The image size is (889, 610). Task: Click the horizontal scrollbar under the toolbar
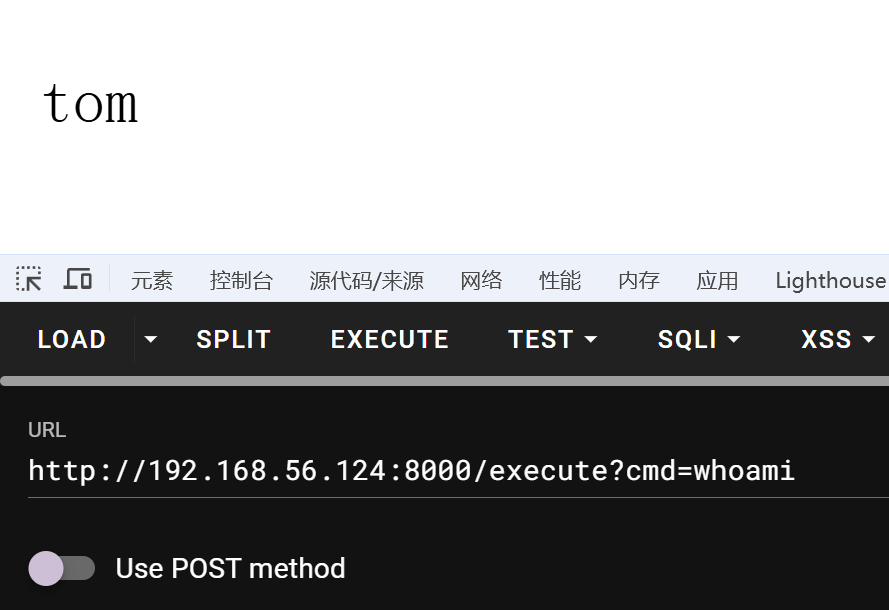click(444, 381)
